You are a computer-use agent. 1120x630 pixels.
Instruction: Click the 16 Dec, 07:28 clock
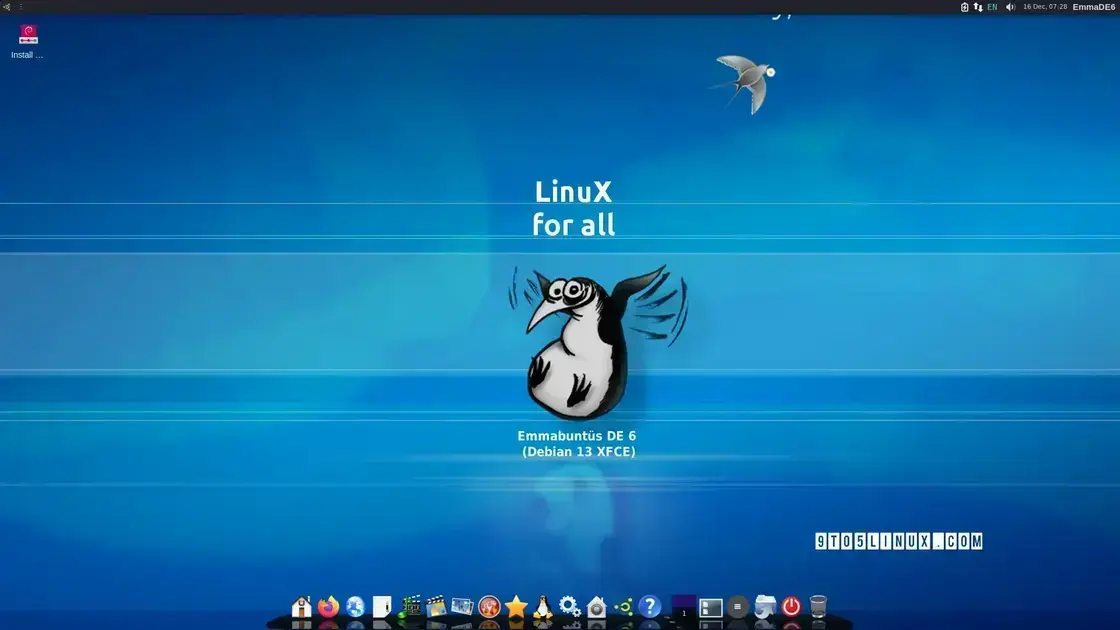coord(1045,6)
